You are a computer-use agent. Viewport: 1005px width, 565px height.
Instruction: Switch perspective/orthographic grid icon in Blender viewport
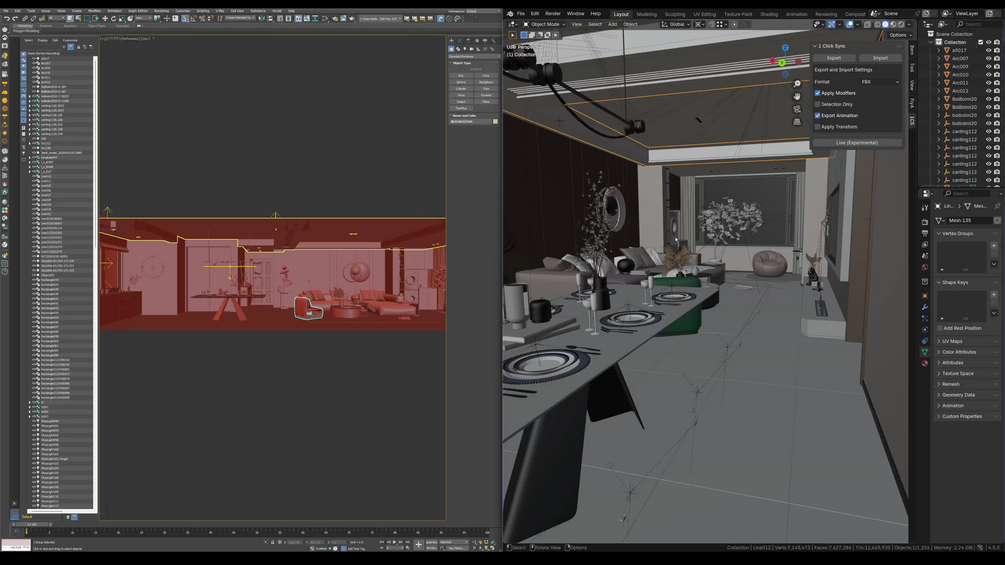(797, 121)
